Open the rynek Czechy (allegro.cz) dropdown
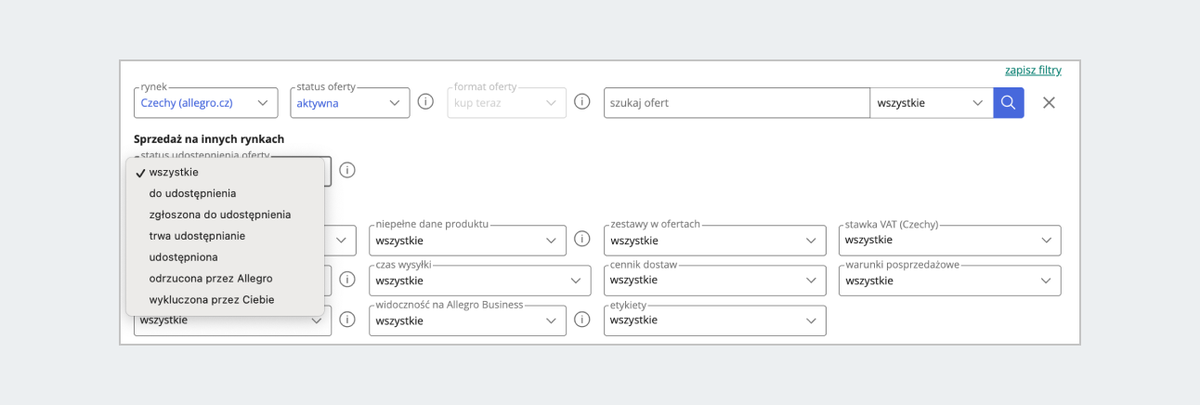Screen dimensions: 1200x405 pyautogui.click(x=205, y=103)
